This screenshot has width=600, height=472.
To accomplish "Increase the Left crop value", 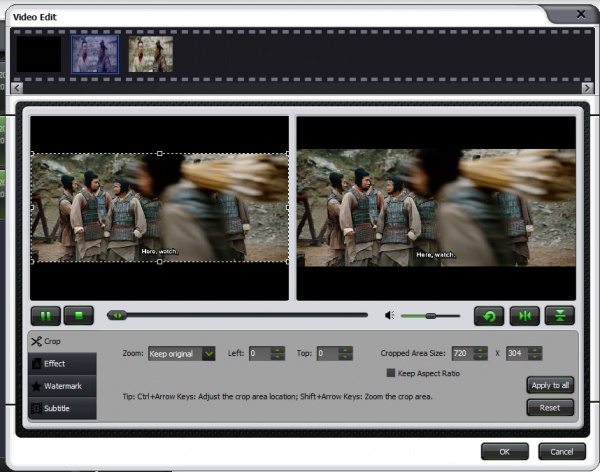I will 277,350.
